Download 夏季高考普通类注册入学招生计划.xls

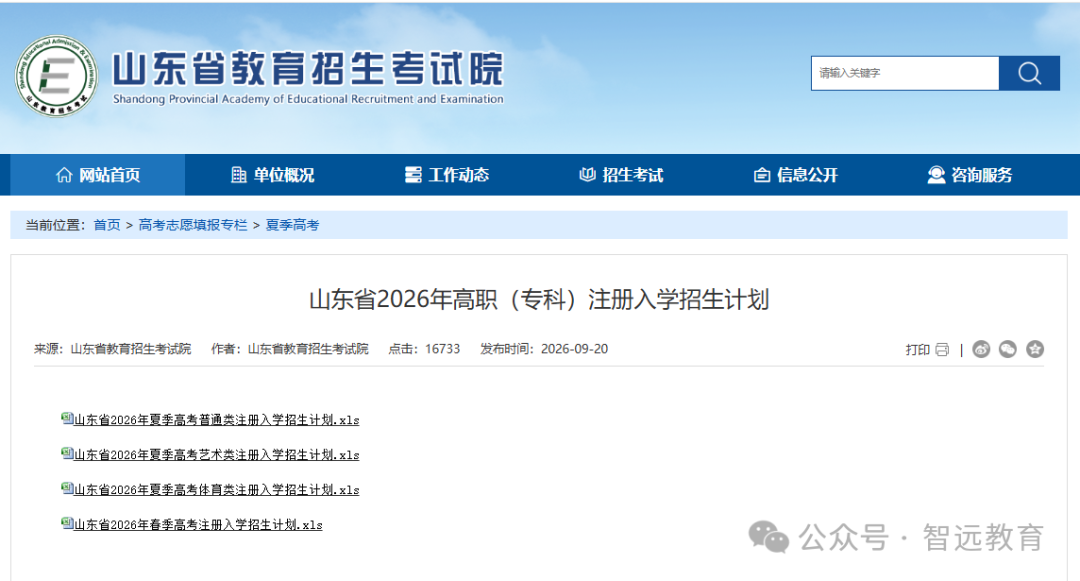[x=216, y=420]
